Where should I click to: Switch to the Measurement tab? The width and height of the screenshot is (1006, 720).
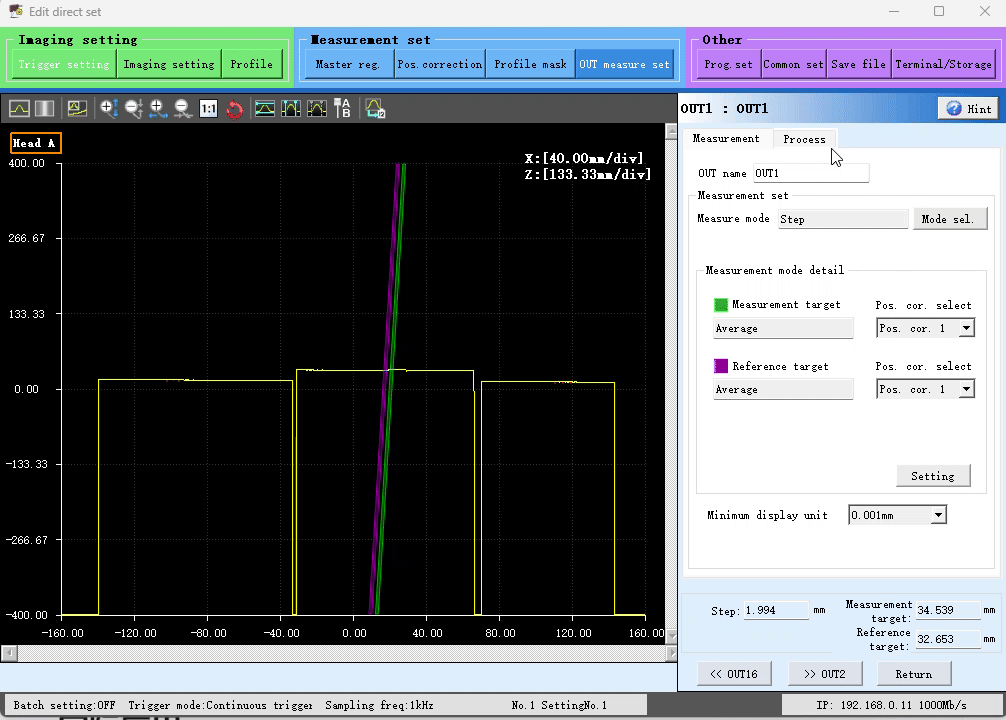point(726,139)
